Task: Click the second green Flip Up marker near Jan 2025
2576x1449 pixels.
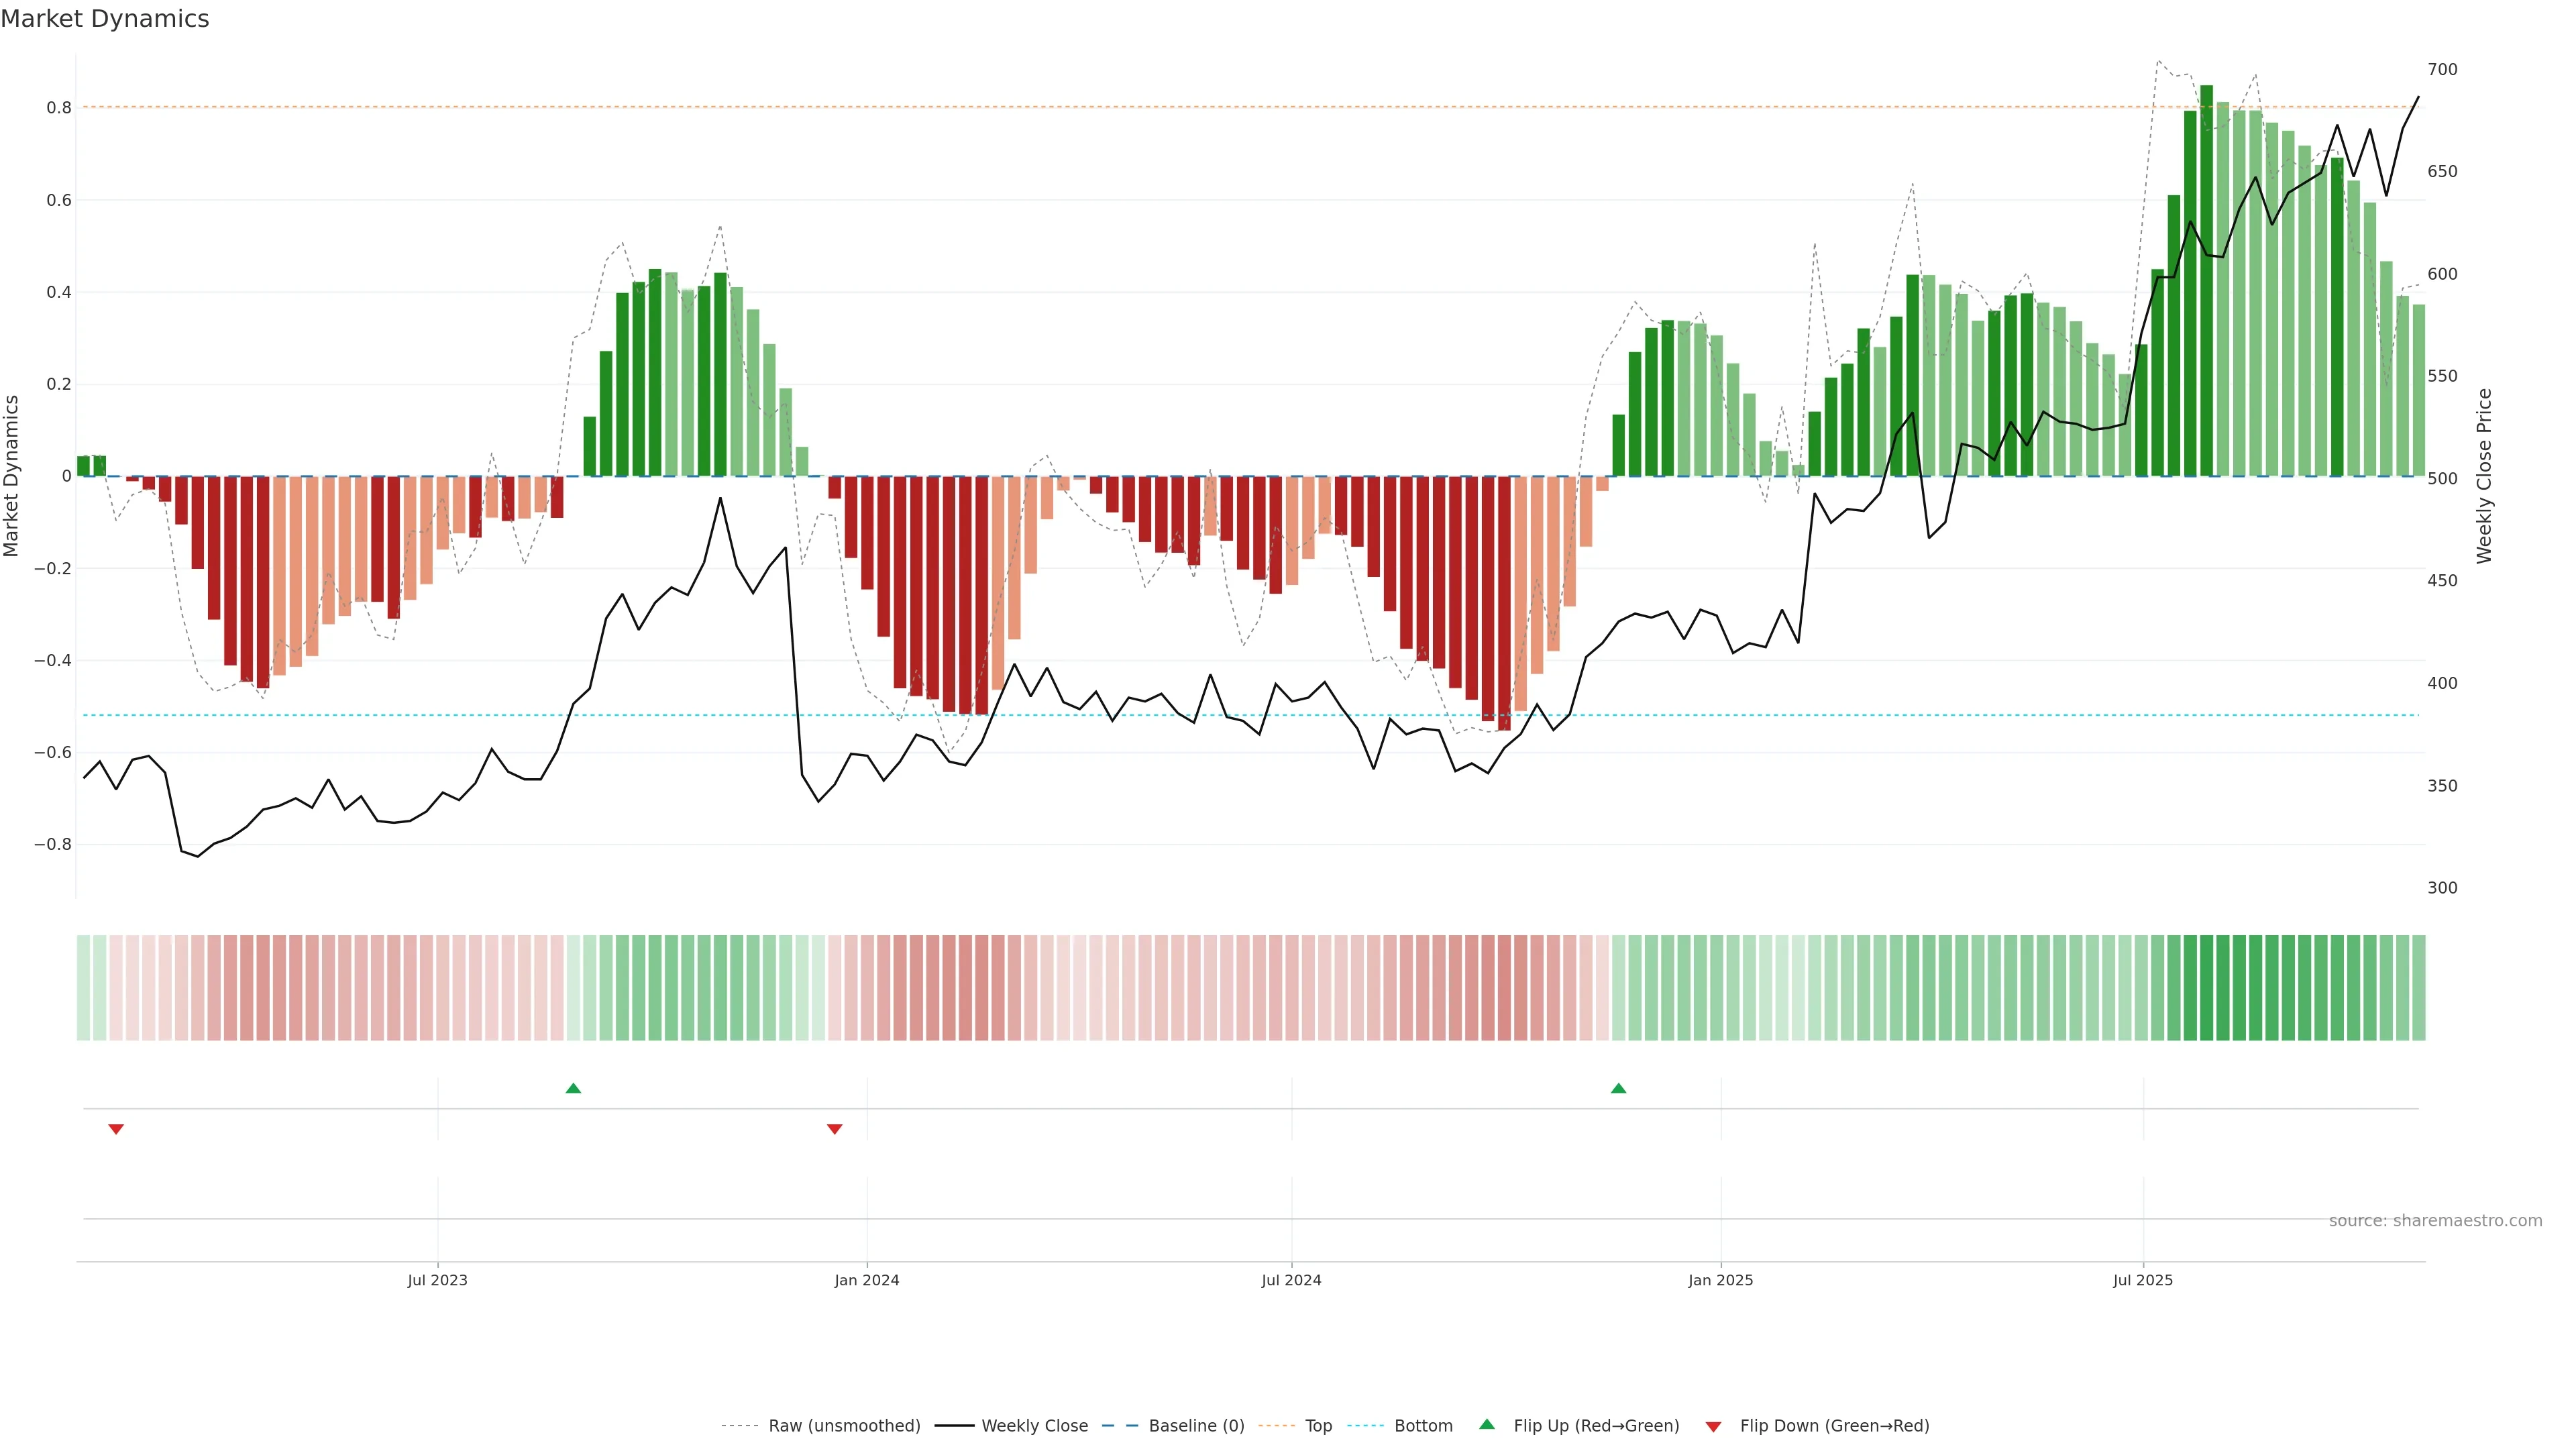Action: (x=1618, y=1088)
